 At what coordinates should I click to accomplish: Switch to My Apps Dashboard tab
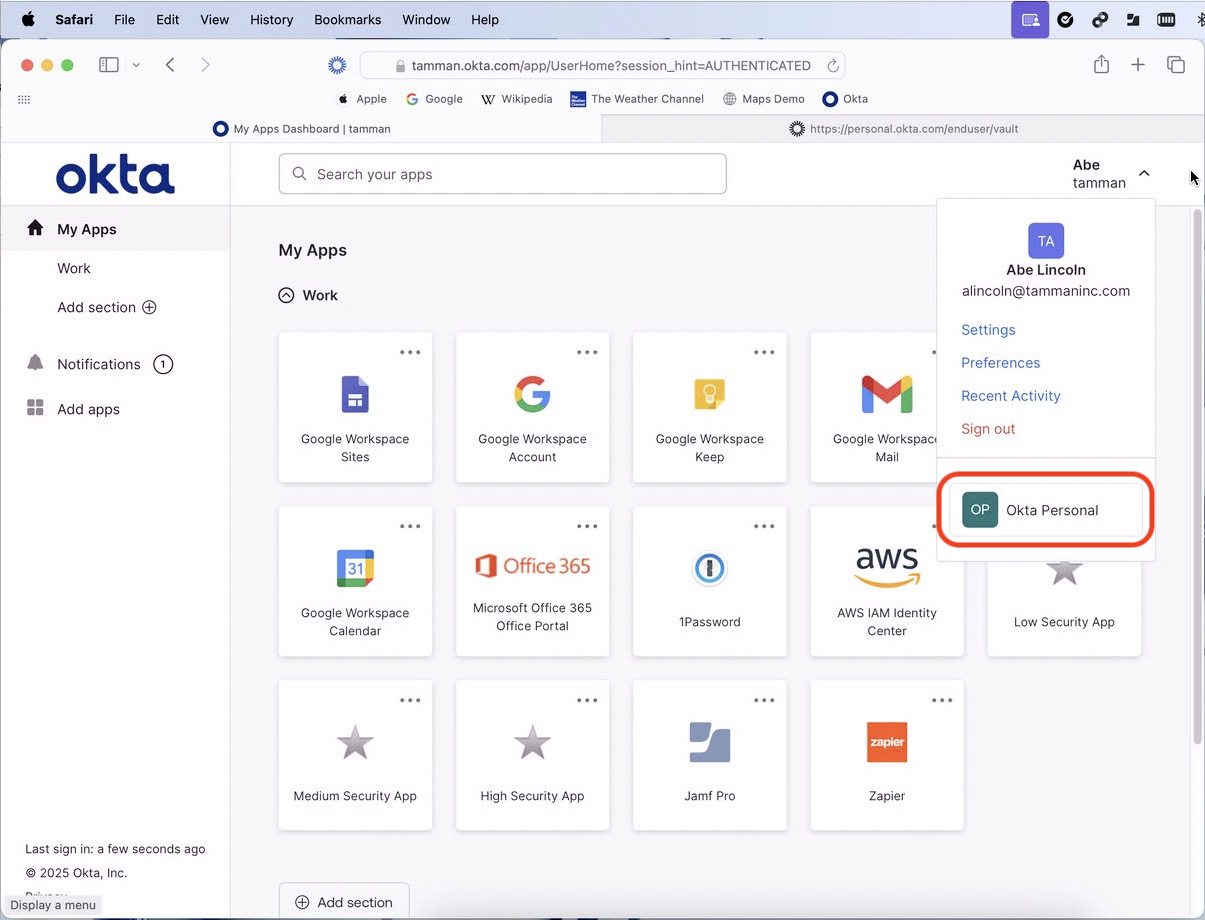coord(301,128)
